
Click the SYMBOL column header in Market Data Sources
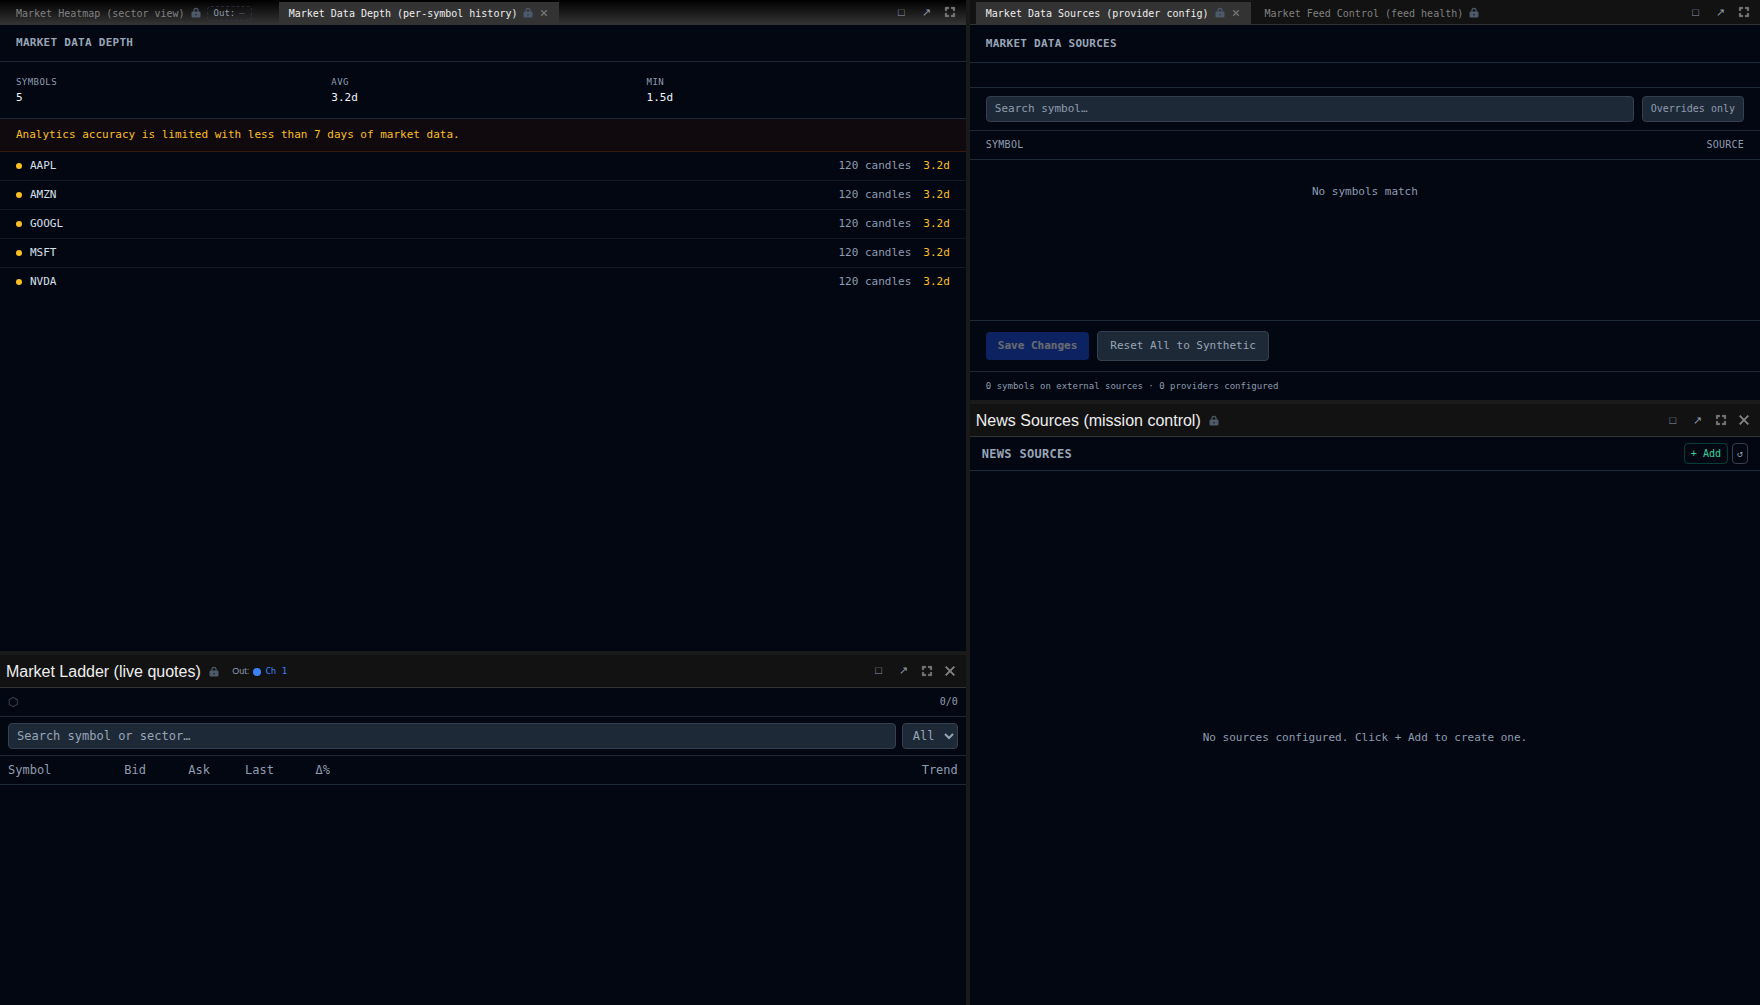(1004, 145)
